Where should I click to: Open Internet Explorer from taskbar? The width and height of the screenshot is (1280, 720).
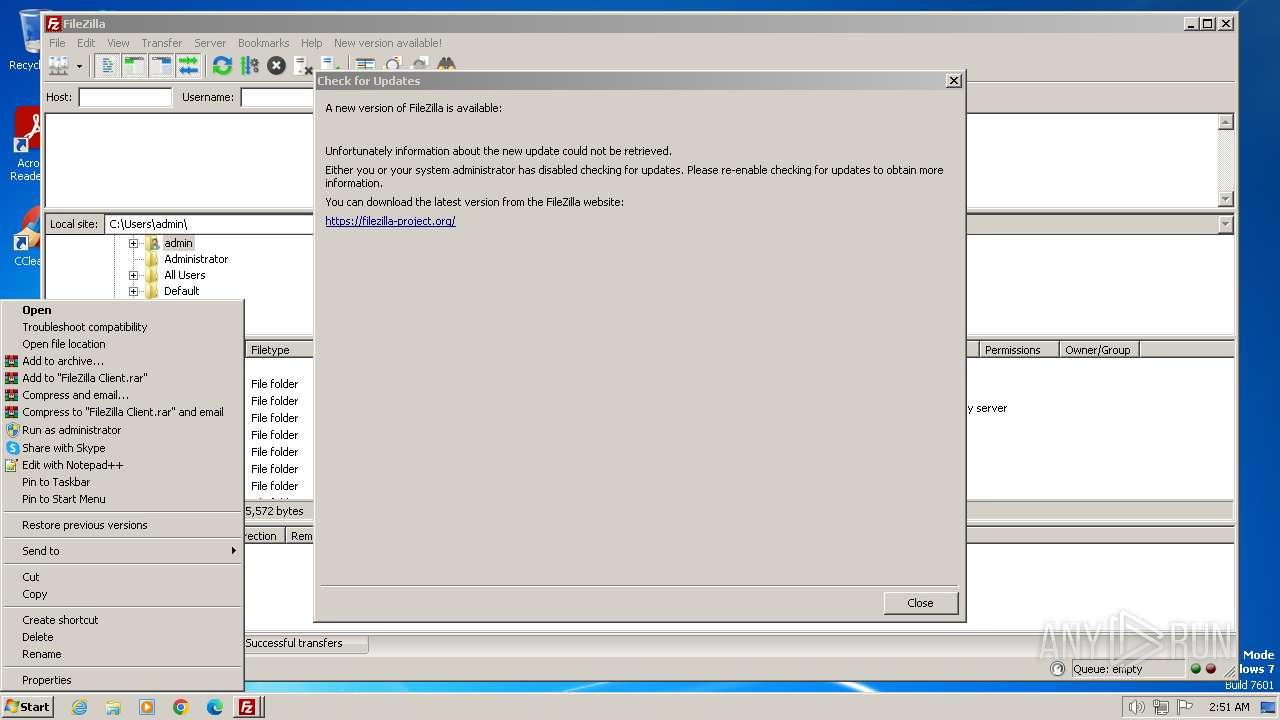(x=79, y=707)
